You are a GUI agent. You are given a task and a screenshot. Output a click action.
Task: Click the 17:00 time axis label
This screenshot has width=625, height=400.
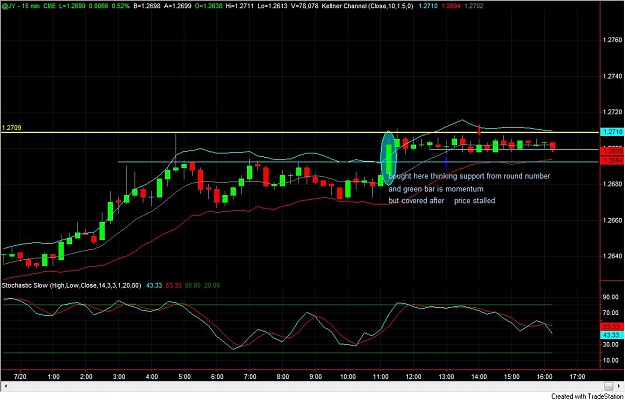click(x=577, y=376)
